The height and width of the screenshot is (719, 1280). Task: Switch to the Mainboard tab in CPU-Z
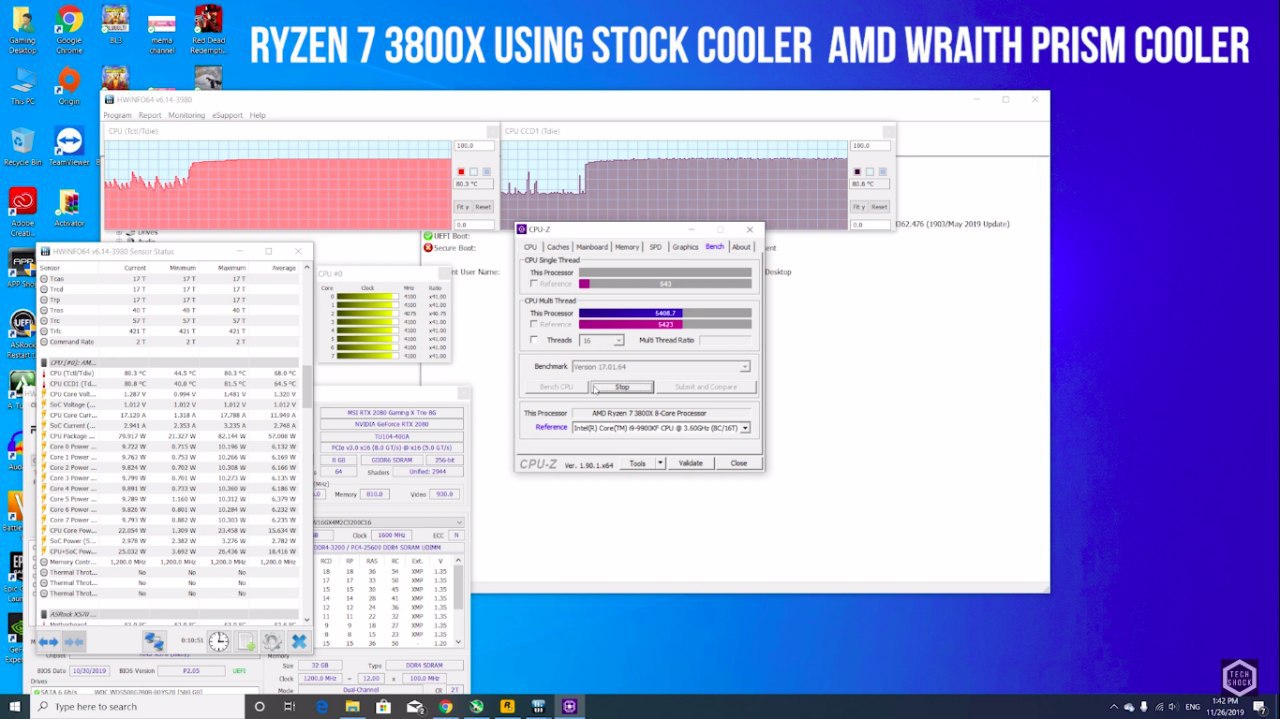[x=591, y=247]
